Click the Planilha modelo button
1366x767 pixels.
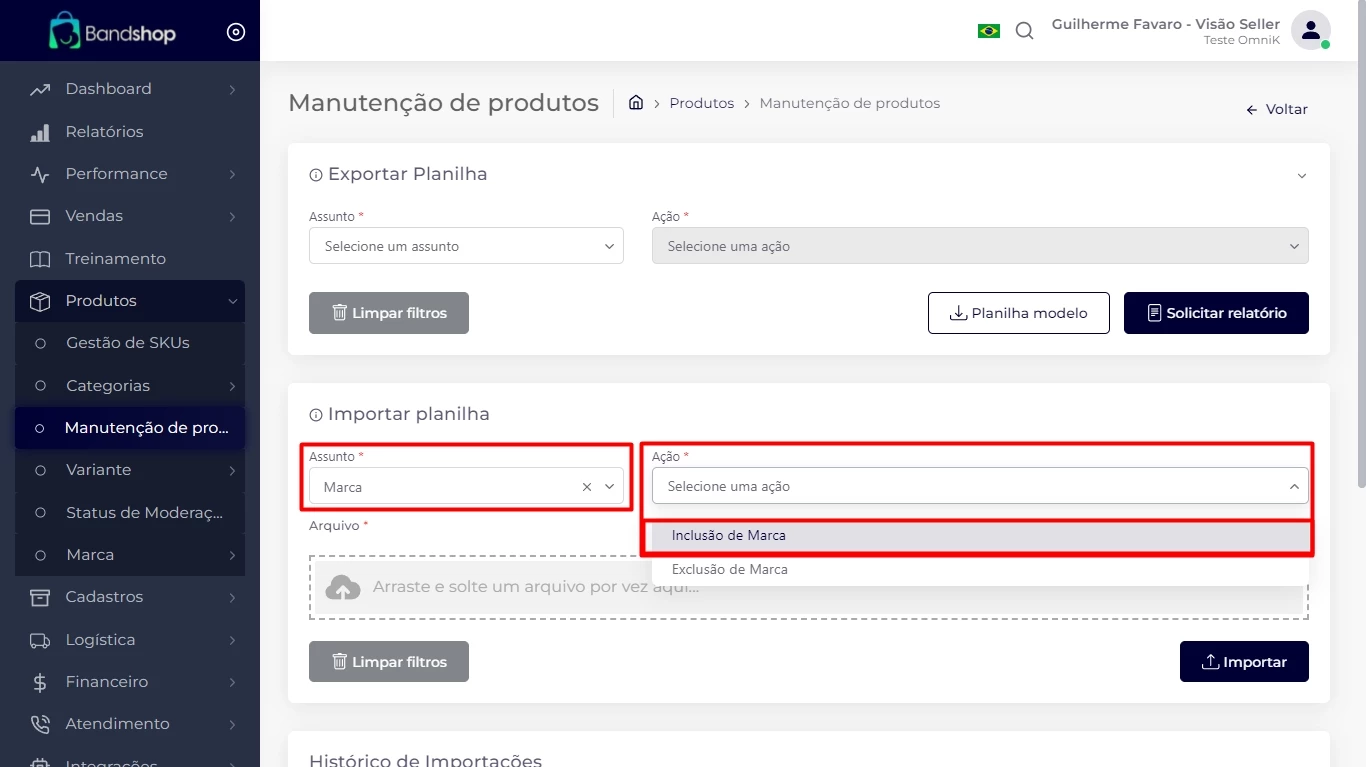pyautogui.click(x=1018, y=313)
